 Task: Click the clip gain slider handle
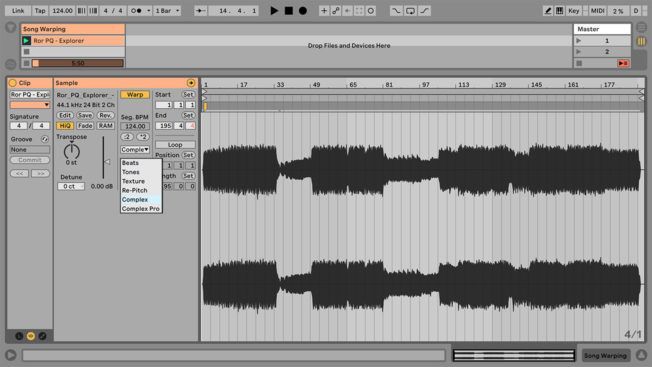[107, 162]
